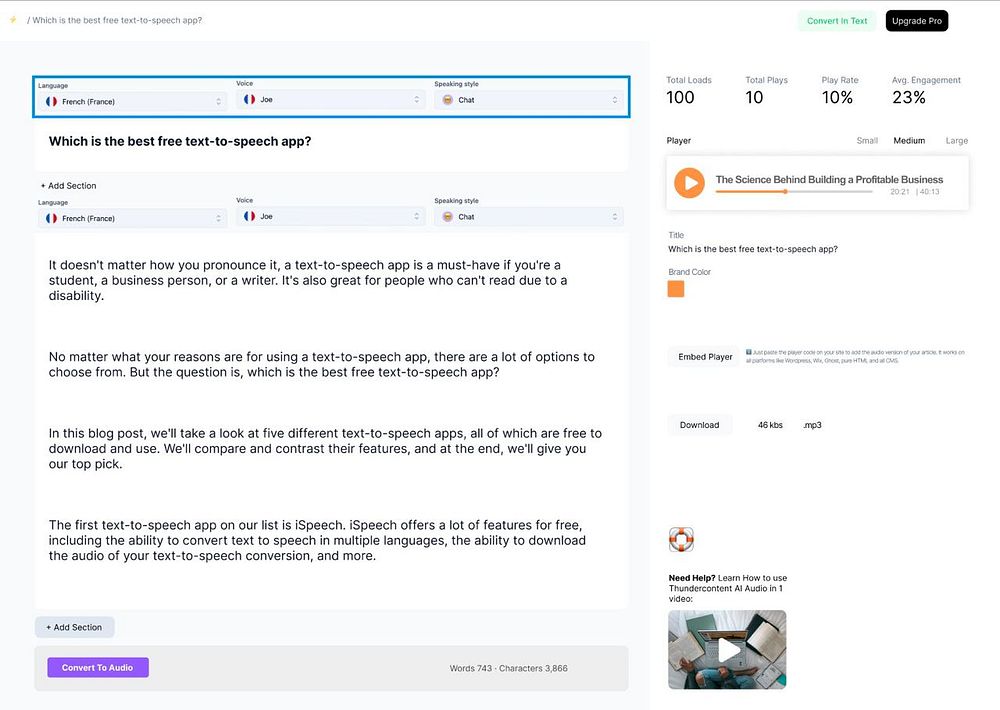
Task: Select Large player size
Action: click(956, 141)
